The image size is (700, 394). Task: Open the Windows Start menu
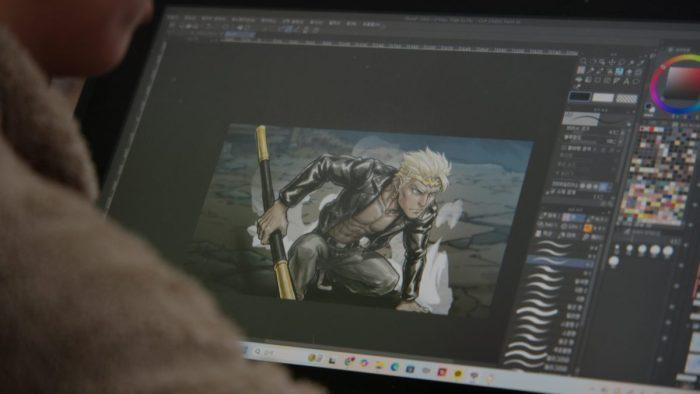click(246, 350)
